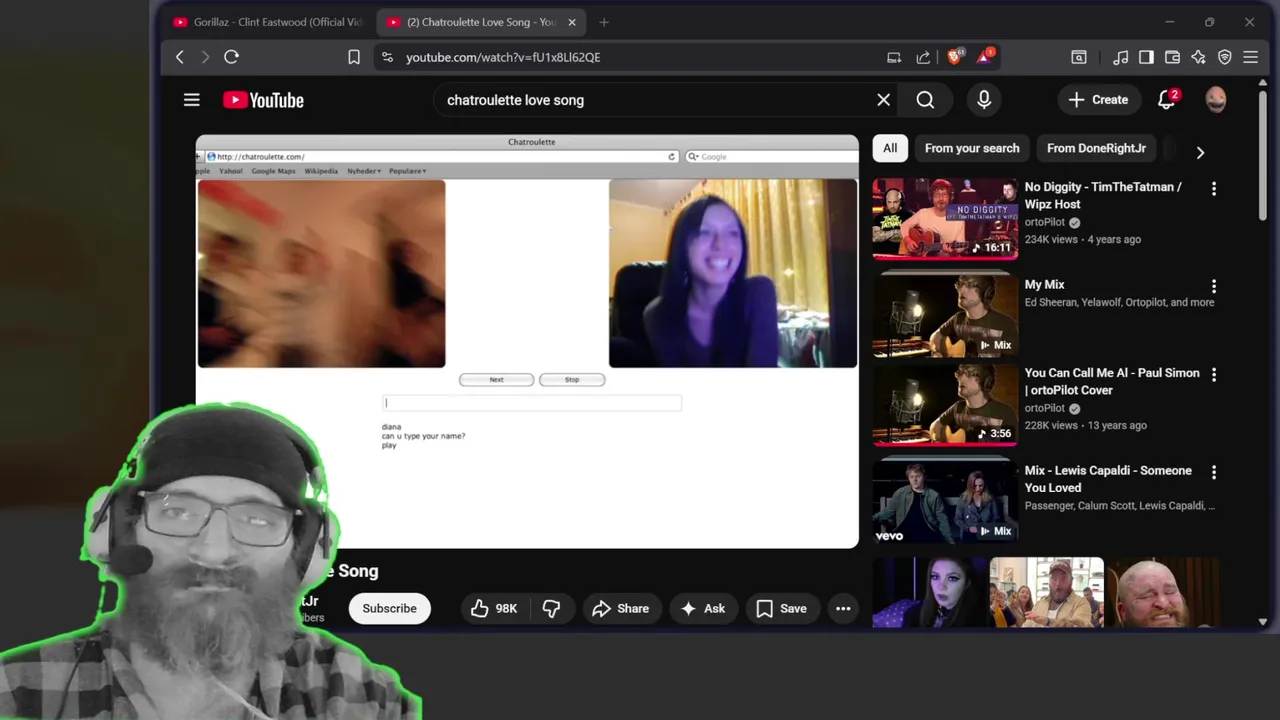Image resolution: width=1280 pixels, height=720 pixels.
Task: Like the video with 98K thumbs up
Action: (494, 608)
